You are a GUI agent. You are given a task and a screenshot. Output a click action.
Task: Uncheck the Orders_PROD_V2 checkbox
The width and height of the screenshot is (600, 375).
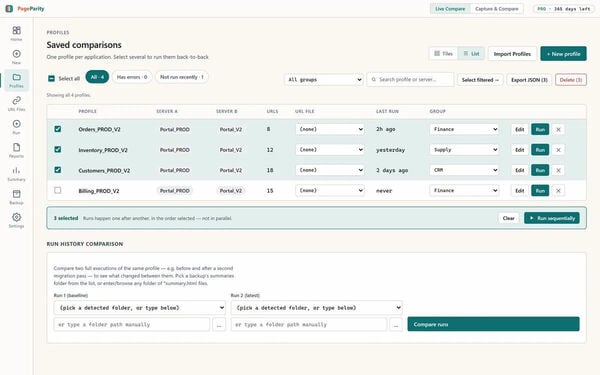57,129
